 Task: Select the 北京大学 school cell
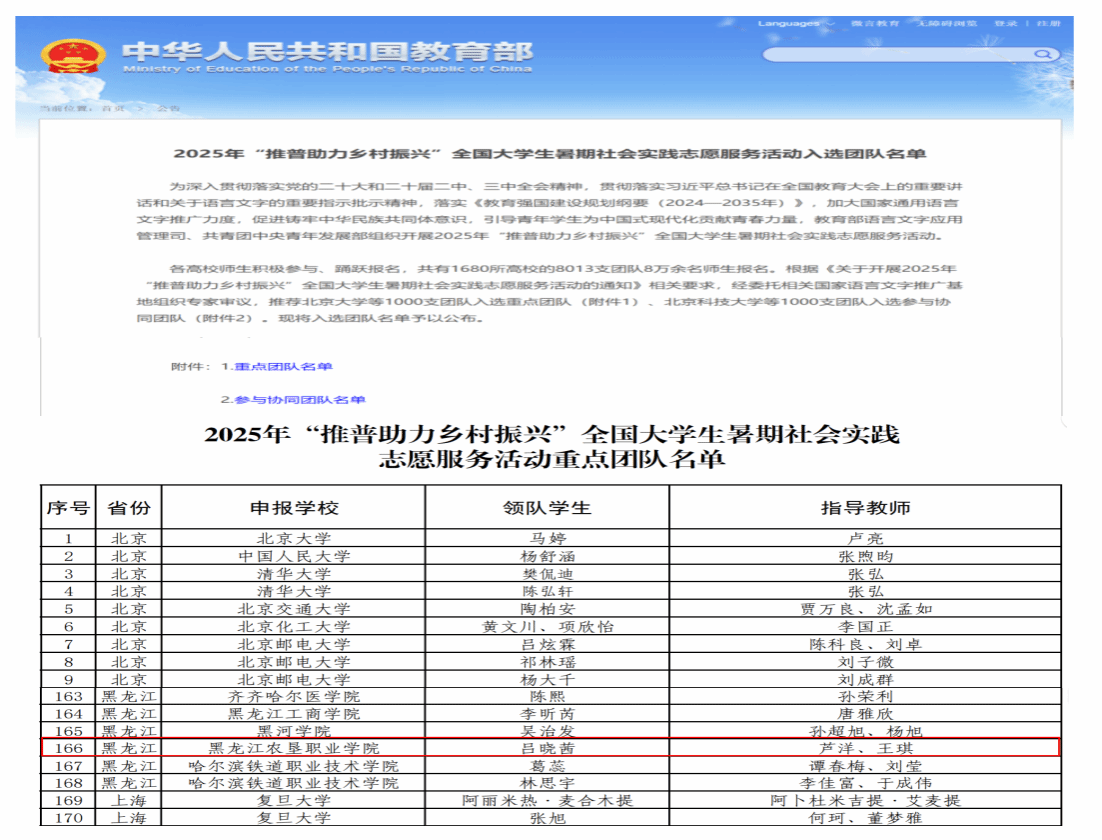click(x=294, y=538)
